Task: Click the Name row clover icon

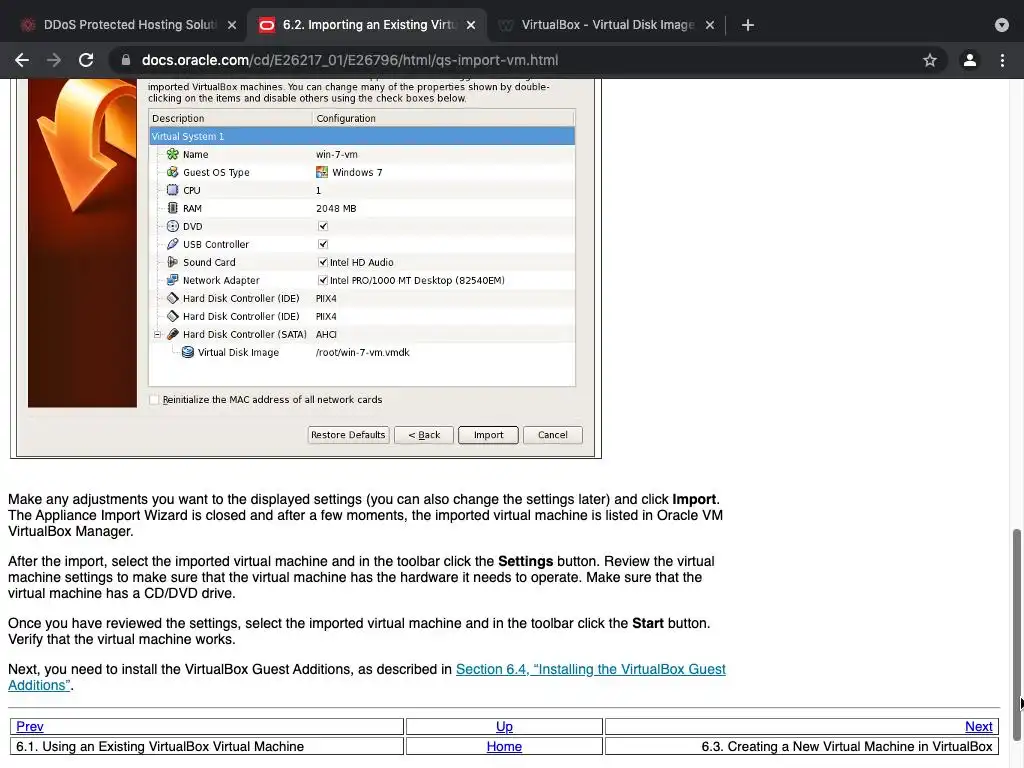Action: point(172,154)
